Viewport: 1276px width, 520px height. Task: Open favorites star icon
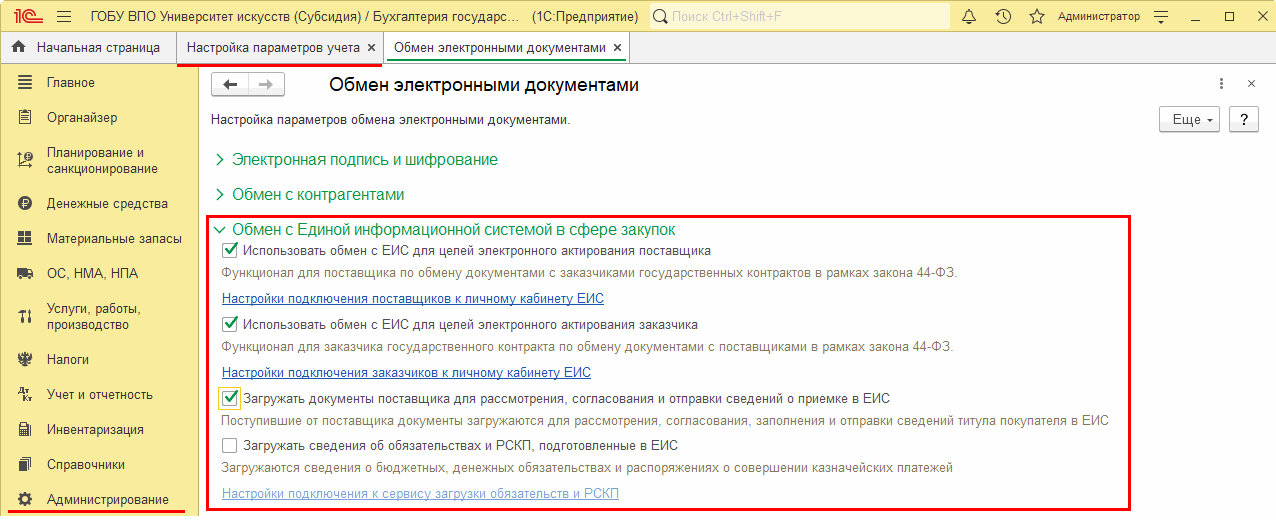coord(1037,17)
